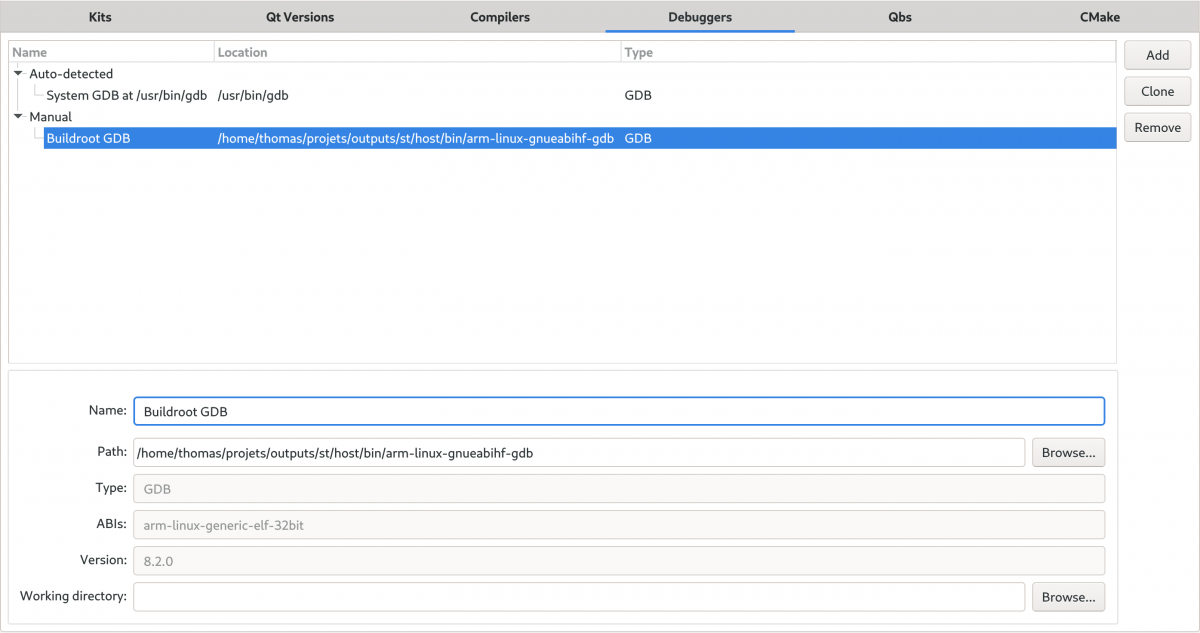Click the /usr/bin/gdb location cell
The image size is (1200, 633).
point(253,95)
